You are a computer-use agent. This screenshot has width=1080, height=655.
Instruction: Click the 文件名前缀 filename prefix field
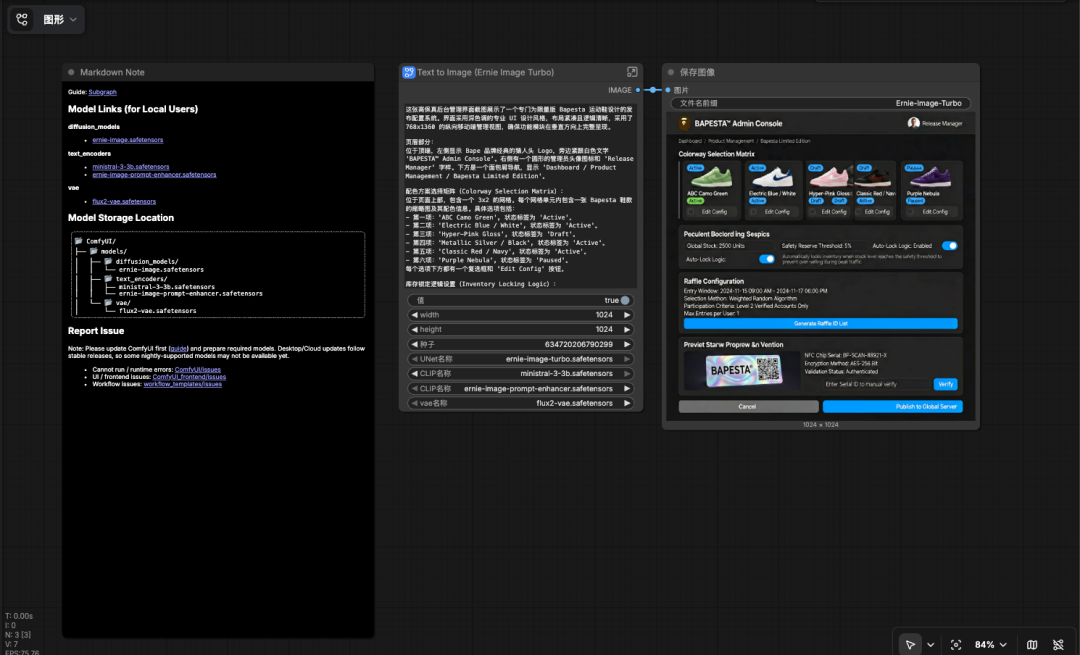click(820, 103)
